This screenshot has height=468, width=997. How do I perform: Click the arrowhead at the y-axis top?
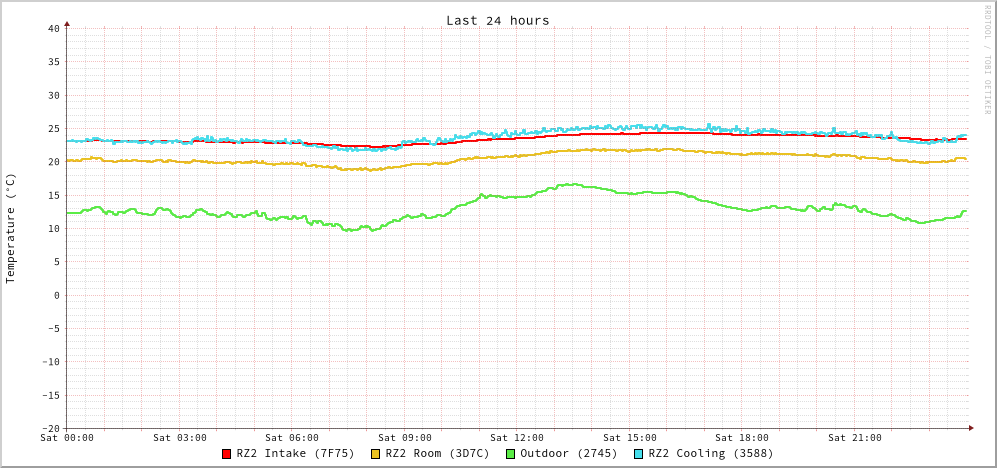point(67,23)
